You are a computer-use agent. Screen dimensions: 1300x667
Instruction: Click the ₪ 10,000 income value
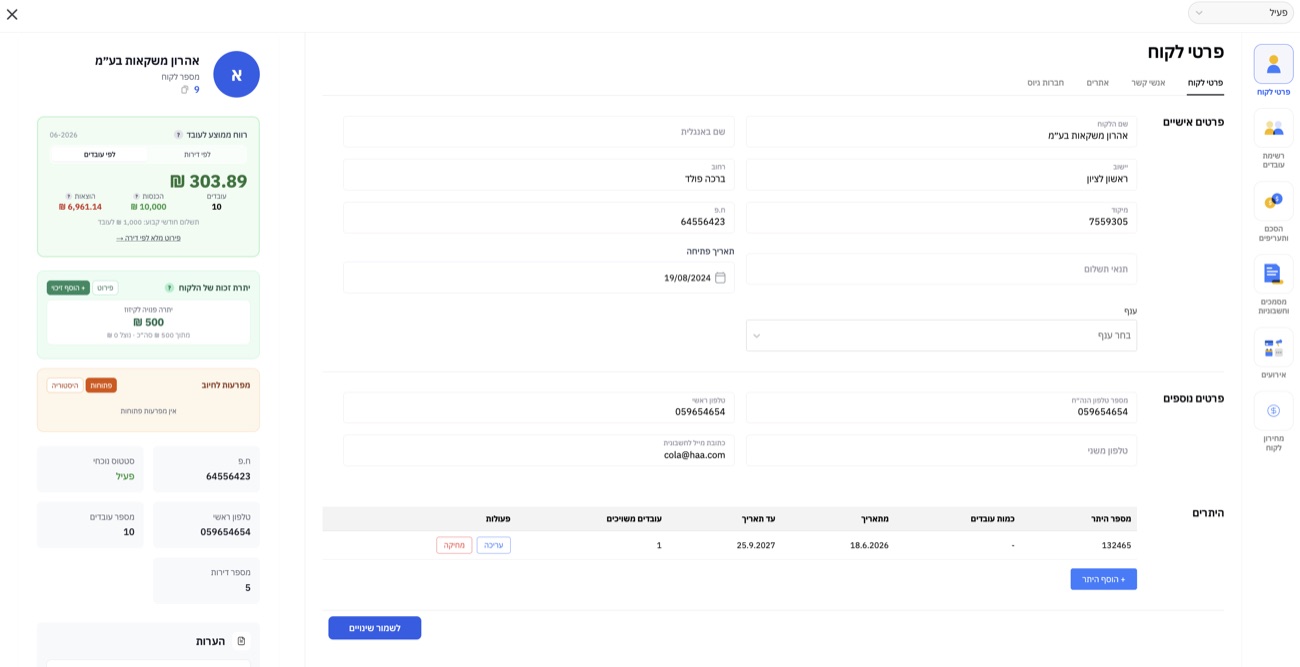[148, 207]
